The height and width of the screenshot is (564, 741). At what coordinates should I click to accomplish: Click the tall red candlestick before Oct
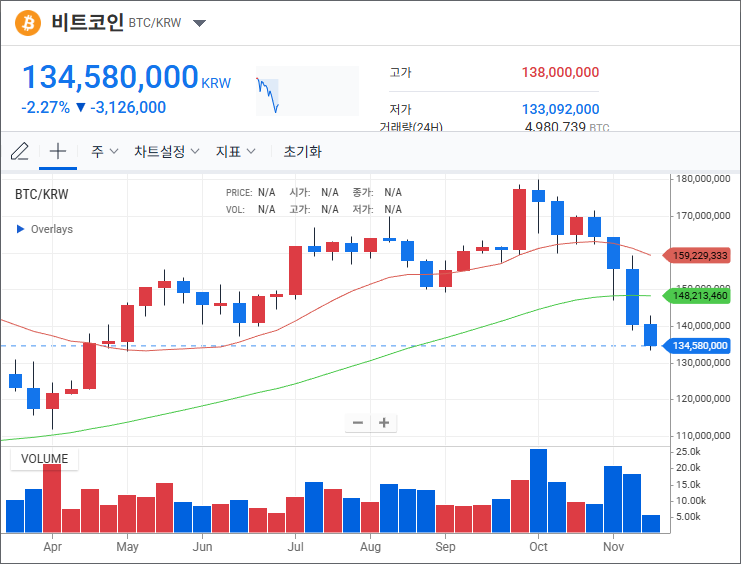(519, 219)
